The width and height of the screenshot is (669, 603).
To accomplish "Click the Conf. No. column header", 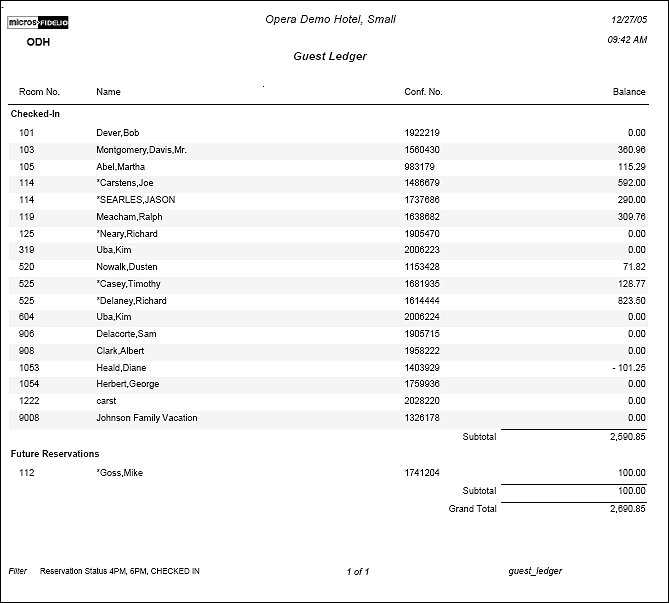I will click(423, 92).
